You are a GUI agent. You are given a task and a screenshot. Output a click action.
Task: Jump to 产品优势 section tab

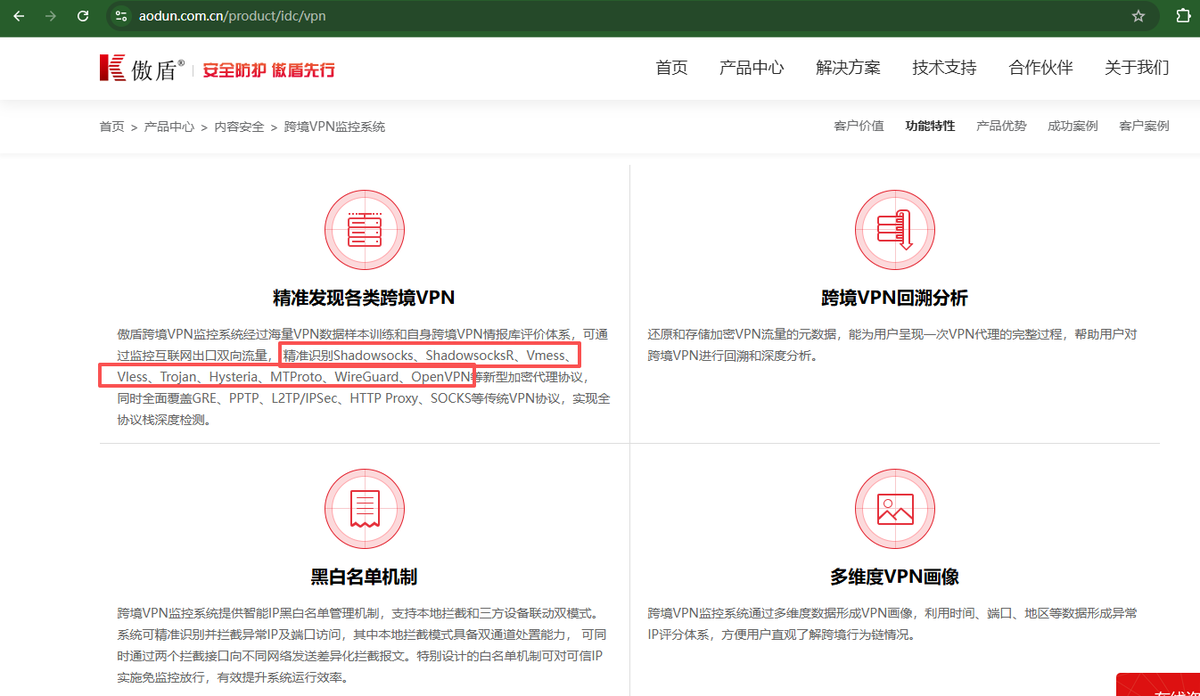pyautogui.click(x=1001, y=126)
